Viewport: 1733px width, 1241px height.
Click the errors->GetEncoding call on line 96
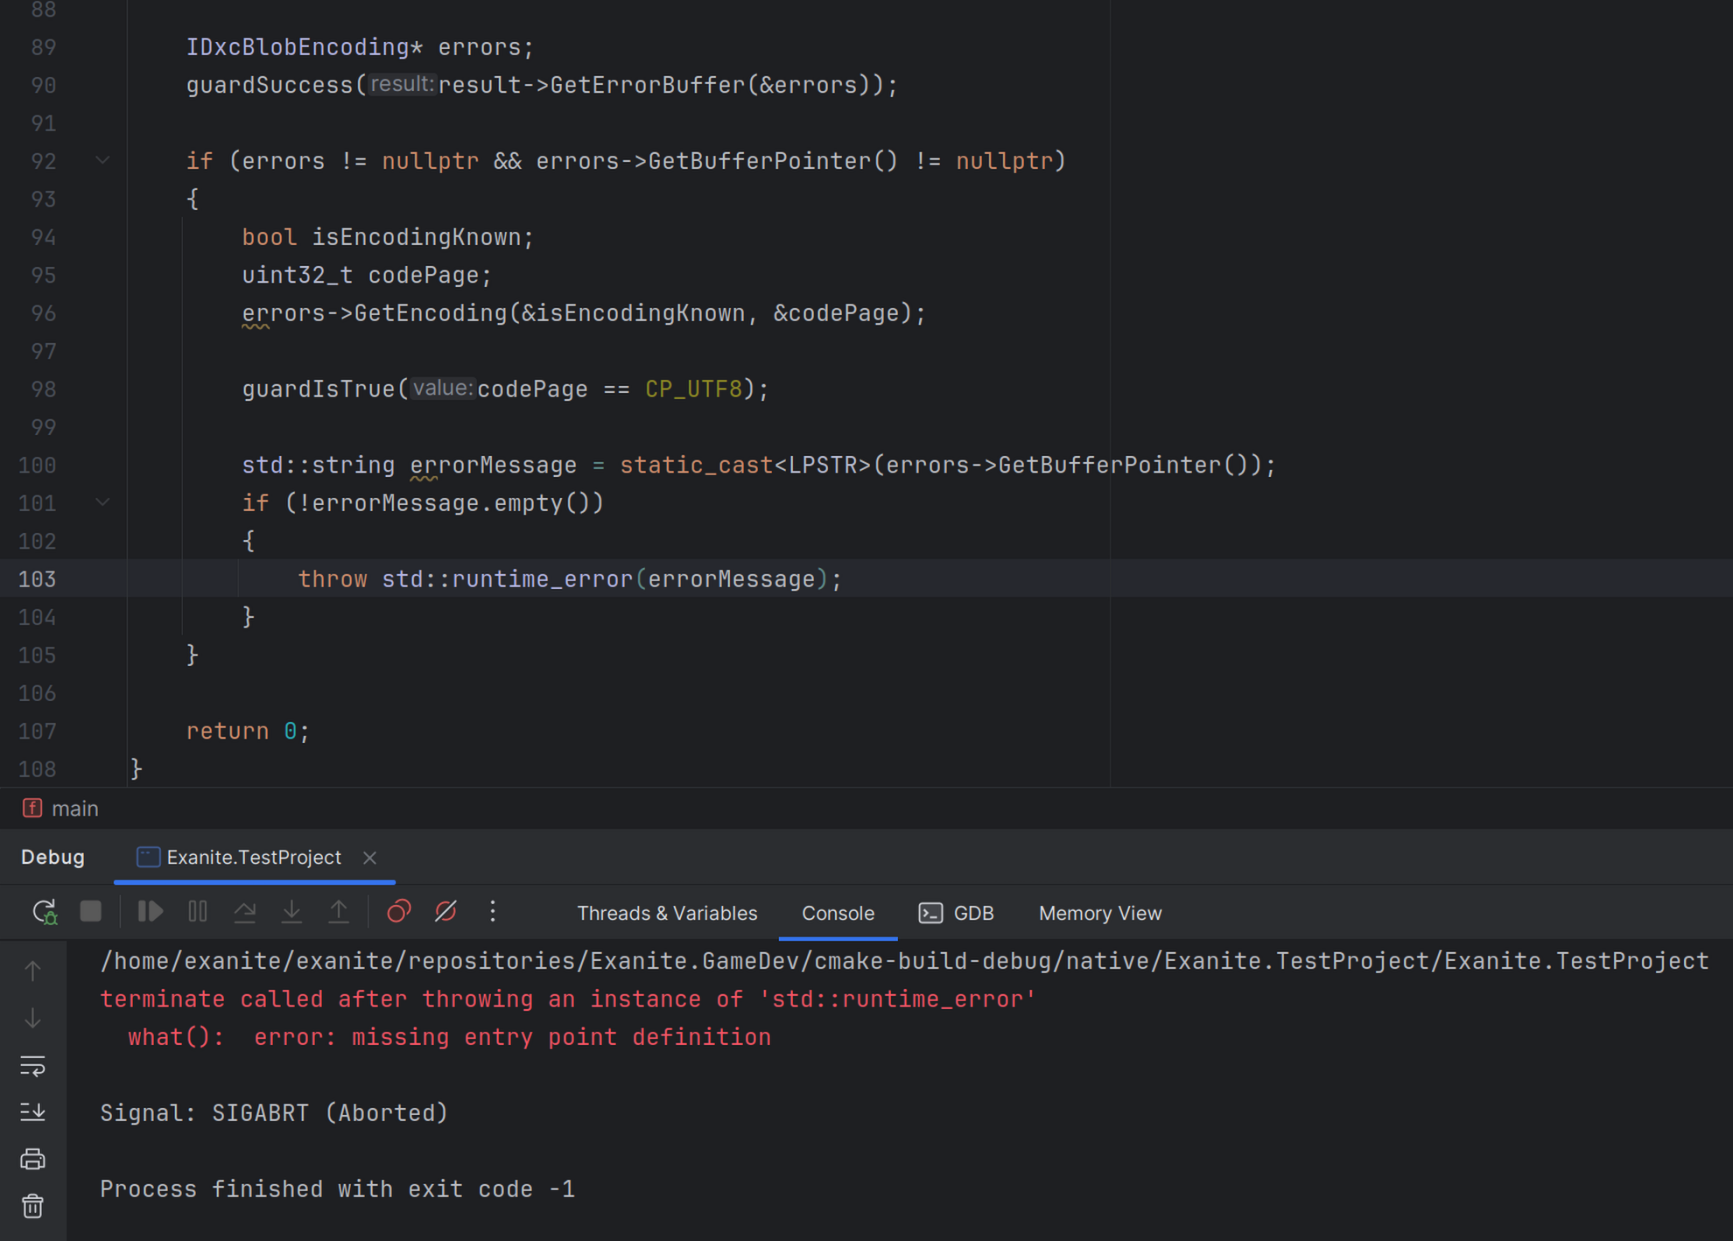click(x=584, y=313)
